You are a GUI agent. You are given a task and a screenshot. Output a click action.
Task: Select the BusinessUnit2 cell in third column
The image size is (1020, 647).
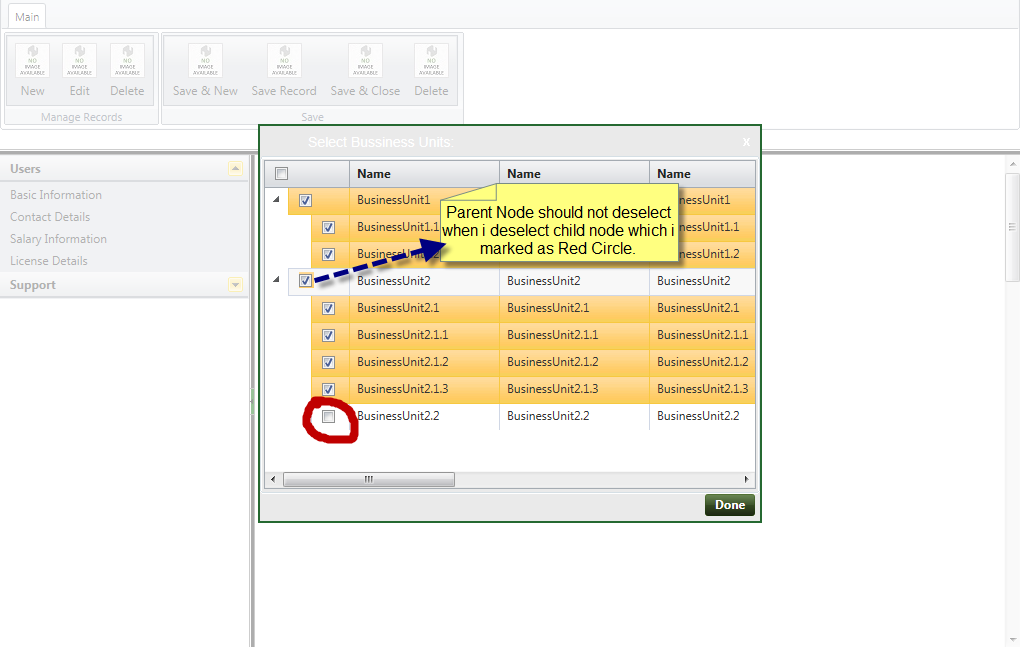point(703,281)
